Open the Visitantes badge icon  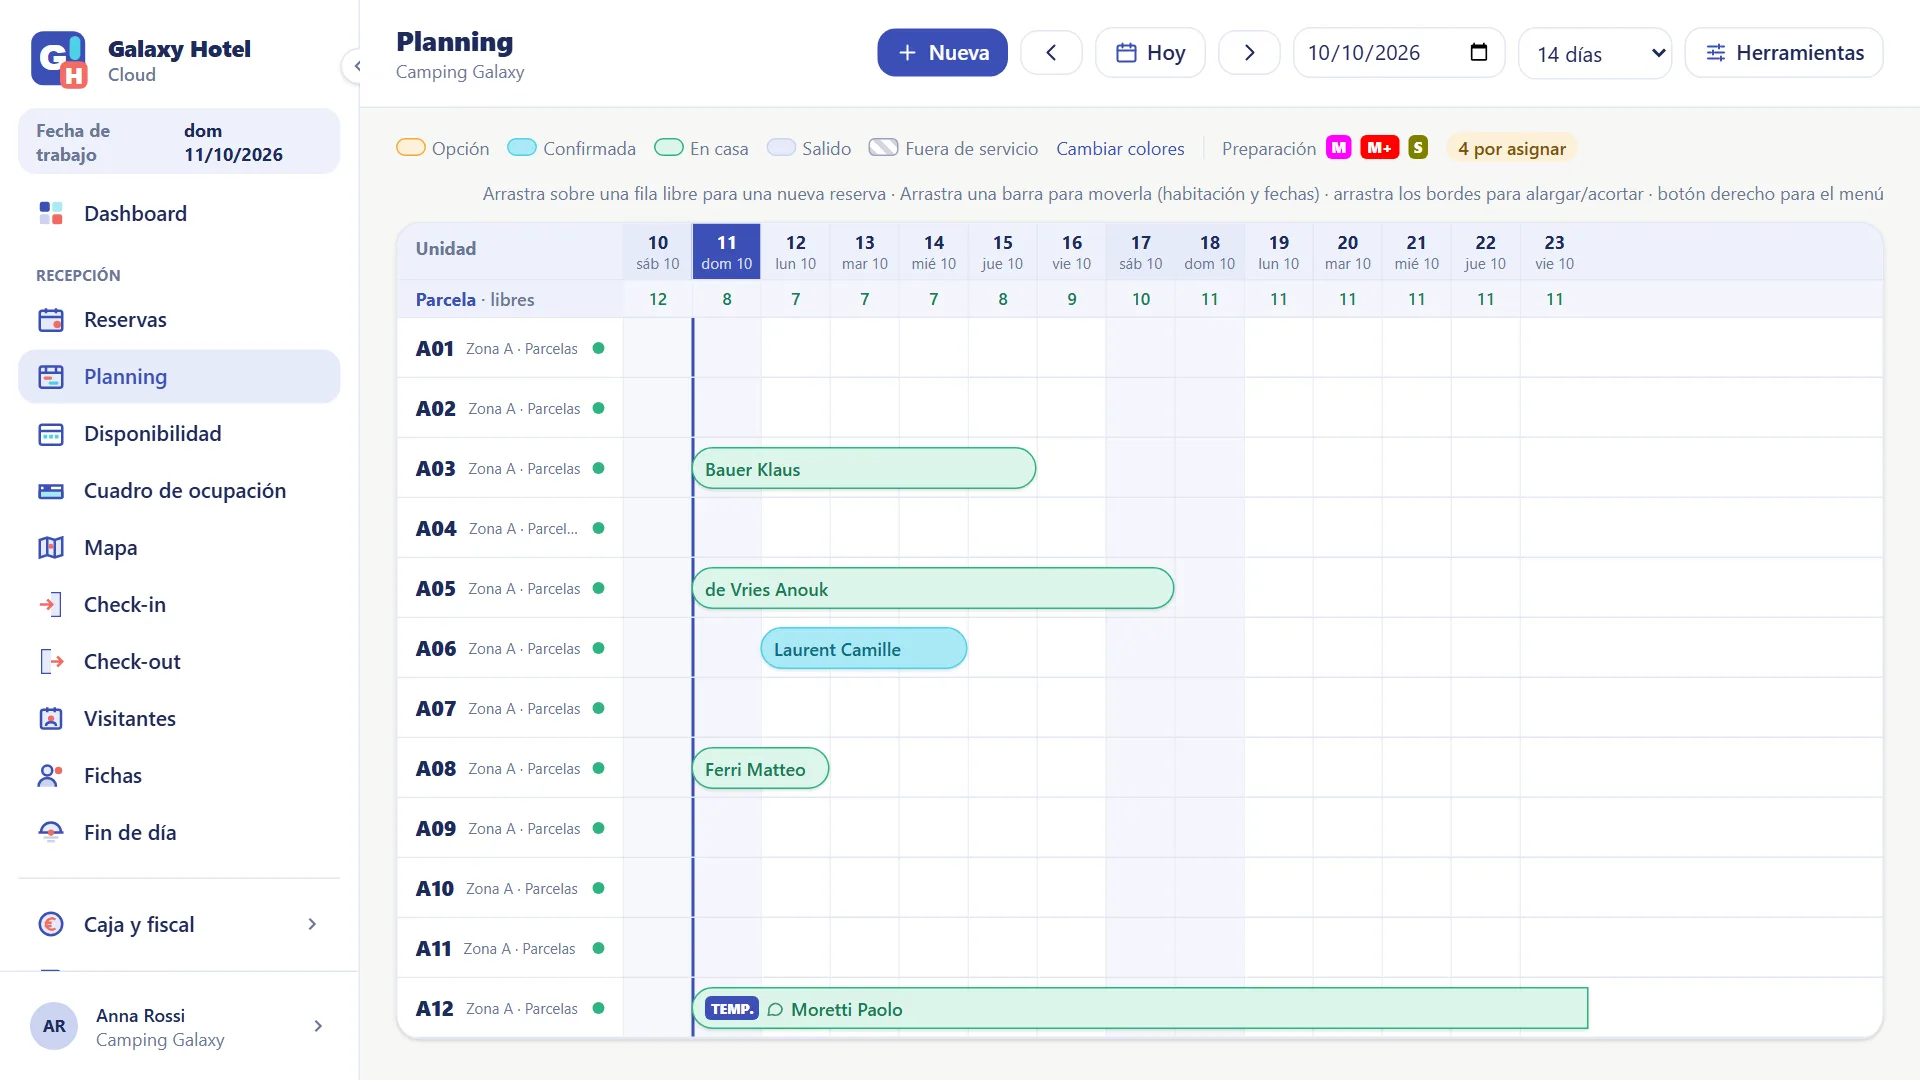tap(51, 718)
